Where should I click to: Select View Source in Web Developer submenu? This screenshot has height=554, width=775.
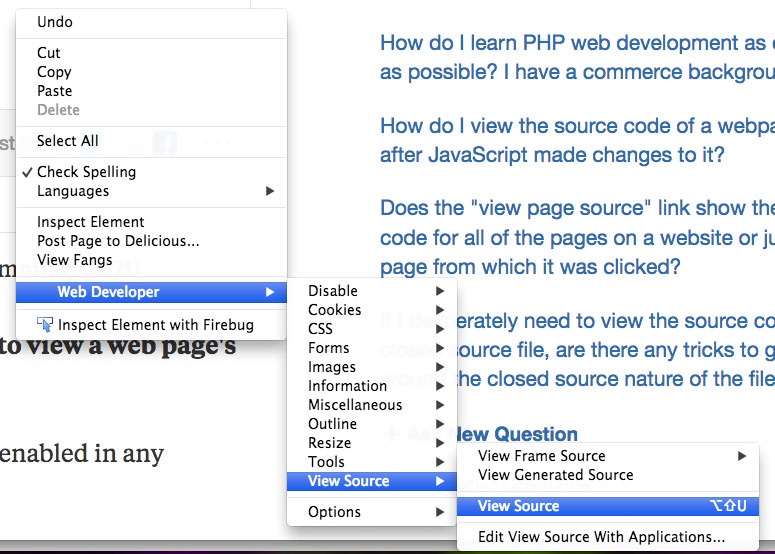click(x=372, y=481)
